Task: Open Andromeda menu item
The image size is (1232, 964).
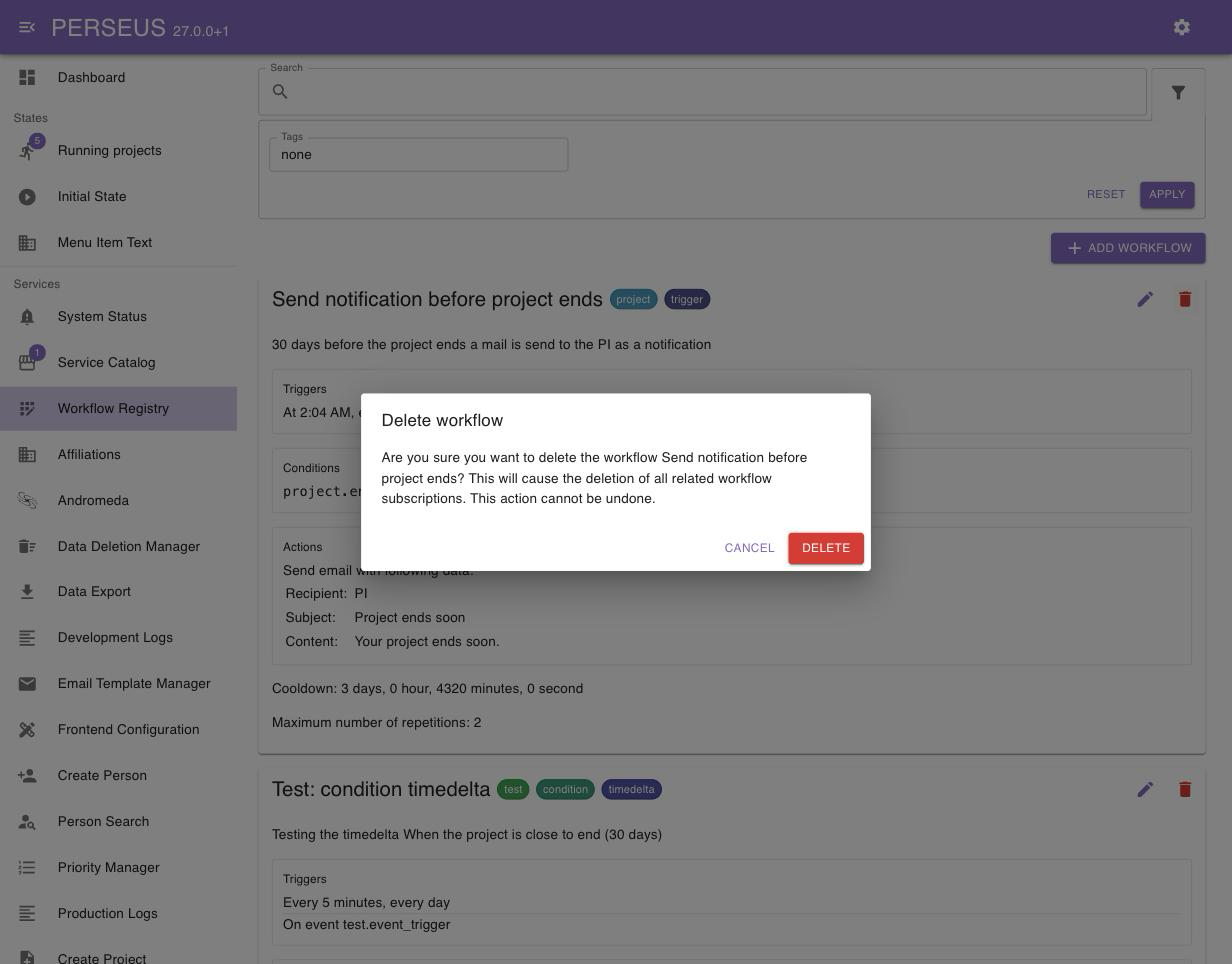Action: point(118,501)
